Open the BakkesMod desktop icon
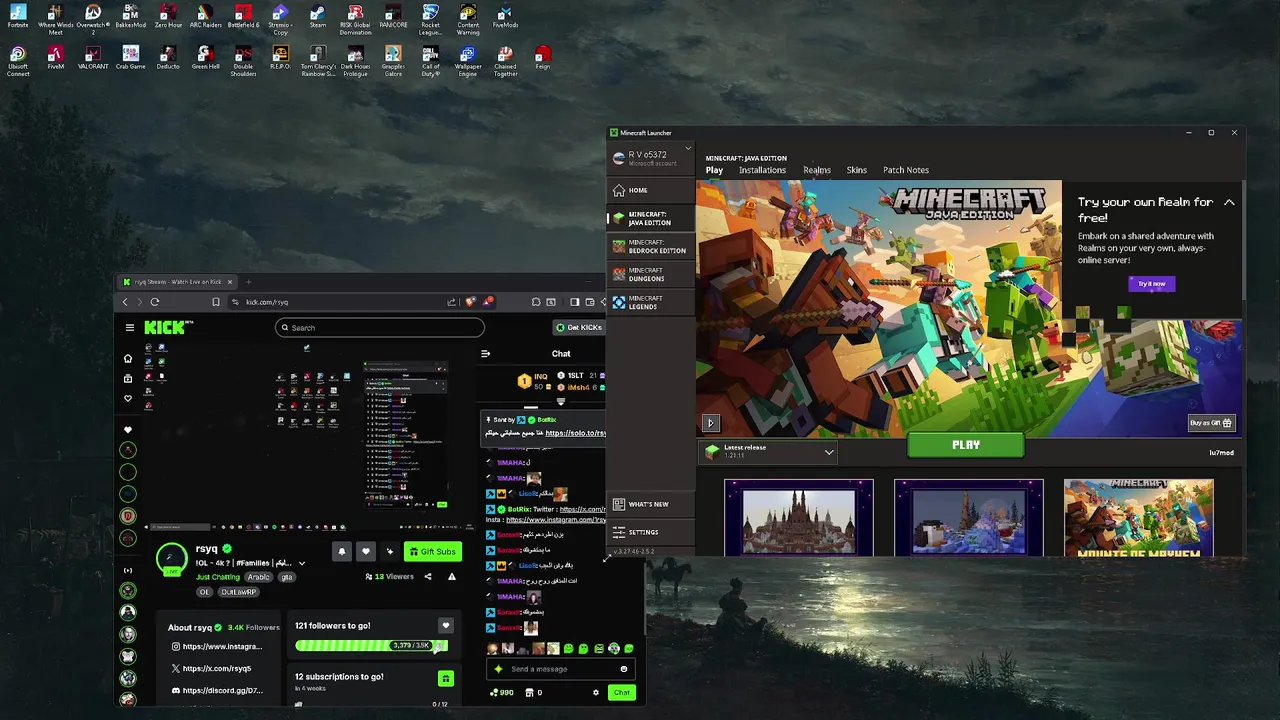 (x=130, y=17)
